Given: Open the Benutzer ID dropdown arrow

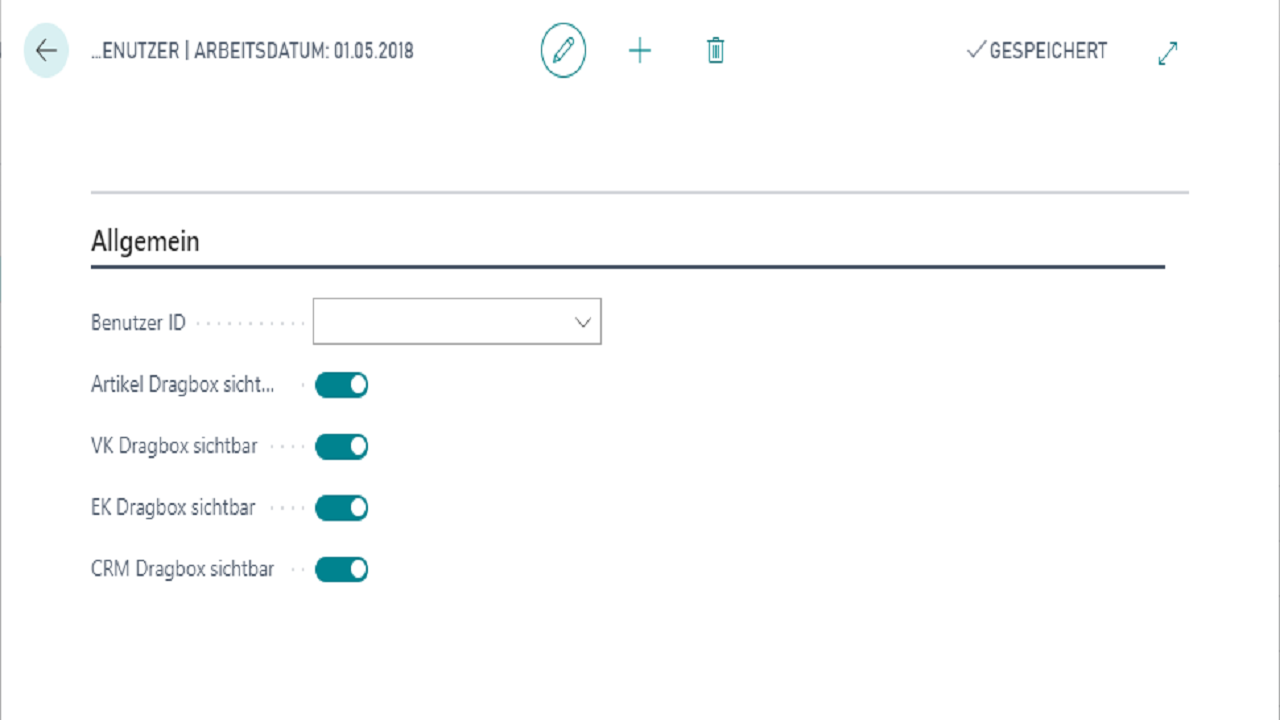Looking at the screenshot, I should click(582, 322).
